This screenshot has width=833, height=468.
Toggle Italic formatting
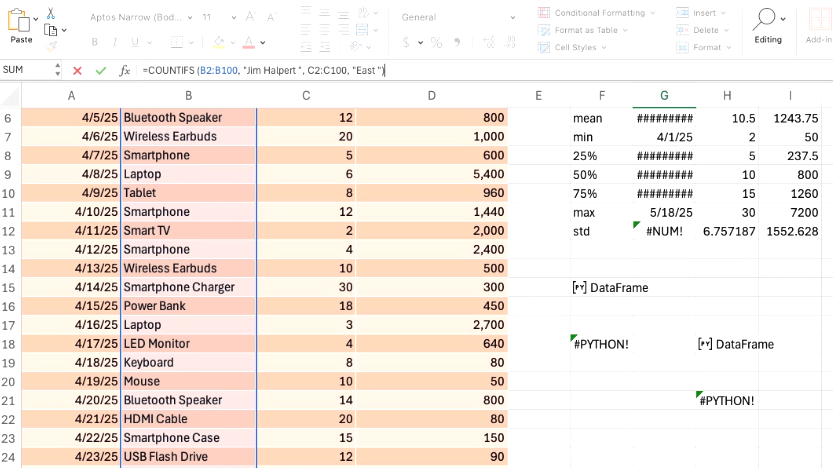[115, 42]
